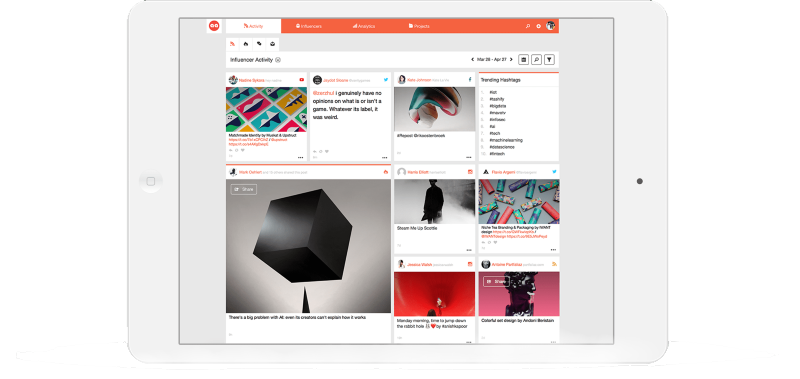800x379 pixels.
Task: Open the Projects tab
Action: (419, 26)
